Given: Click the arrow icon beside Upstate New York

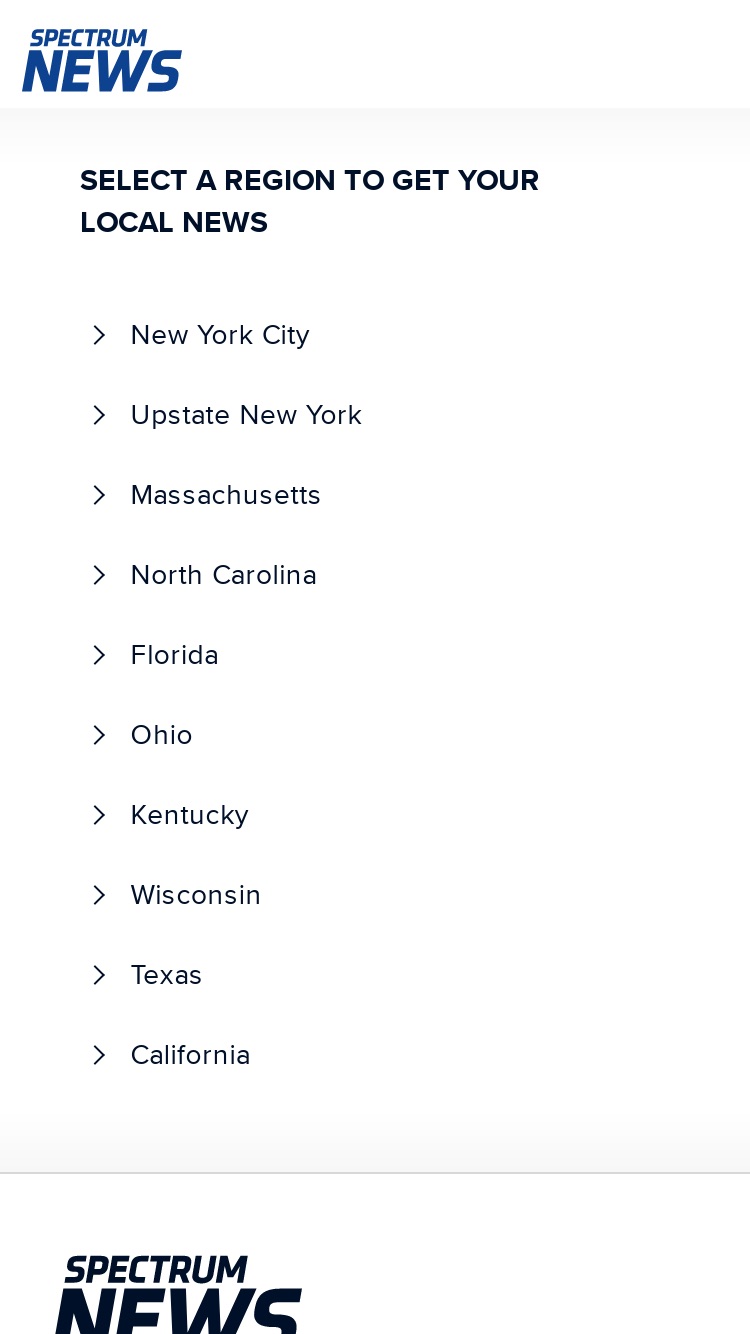Looking at the screenshot, I should click(x=99, y=415).
